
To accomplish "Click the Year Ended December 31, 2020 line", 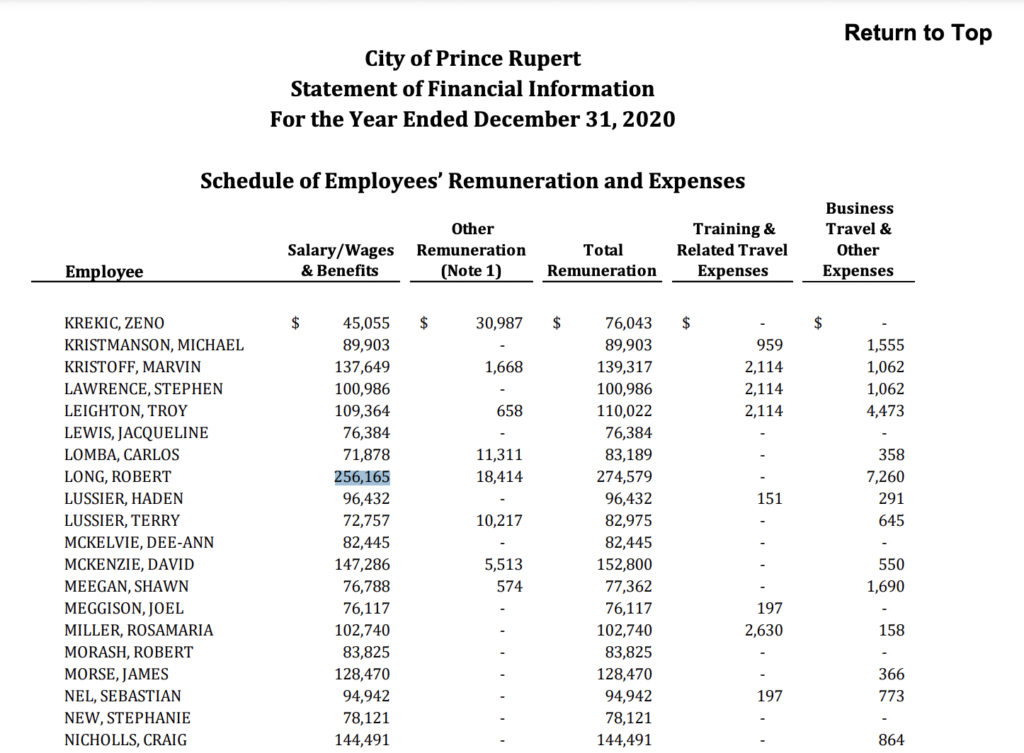I will pyautogui.click(x=473, y=120).
